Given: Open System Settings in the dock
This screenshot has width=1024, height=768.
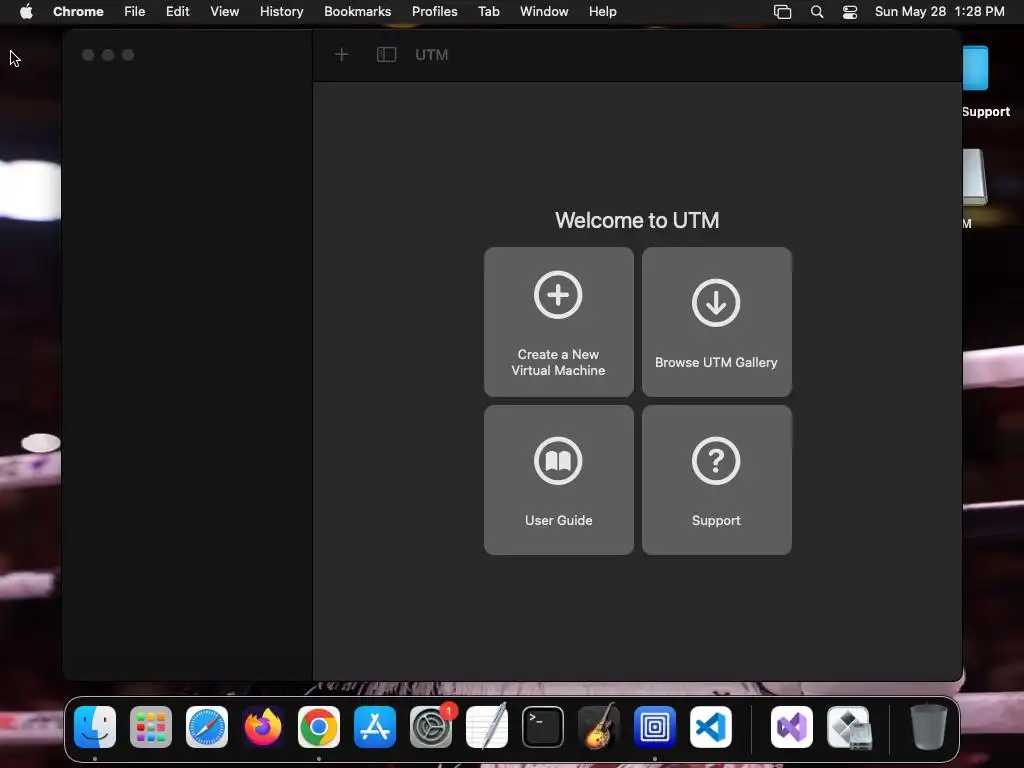Looking at the screenshot, I should [431, 727].
